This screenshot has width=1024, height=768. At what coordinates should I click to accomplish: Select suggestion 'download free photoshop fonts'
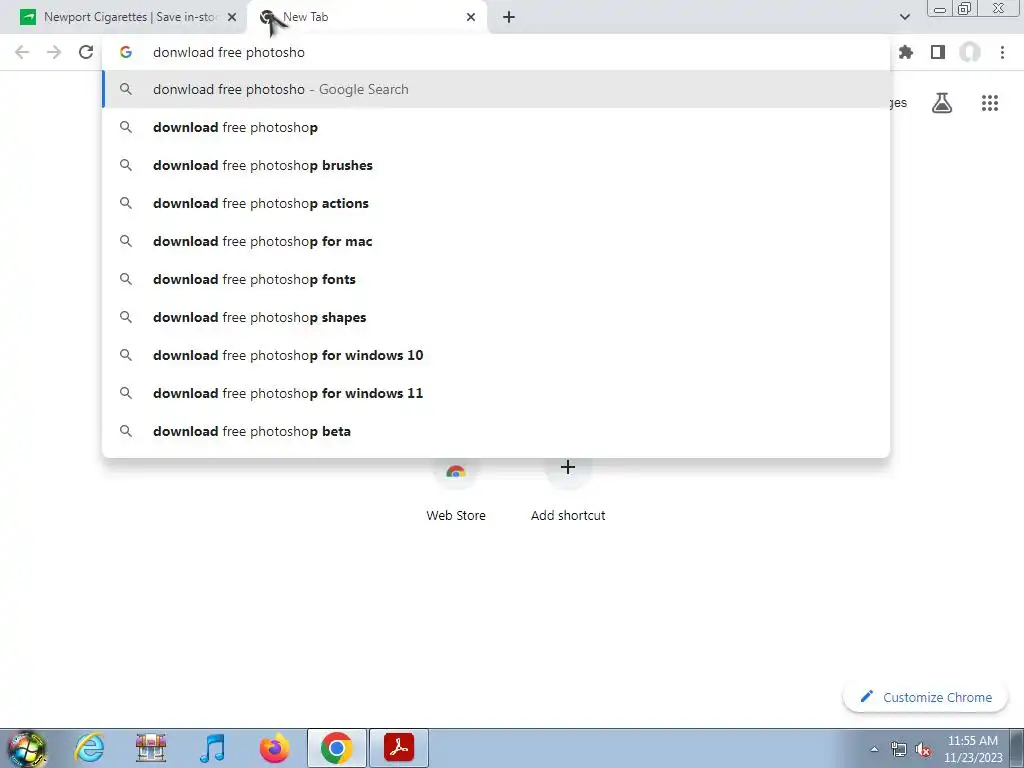[x=496, y=279]
